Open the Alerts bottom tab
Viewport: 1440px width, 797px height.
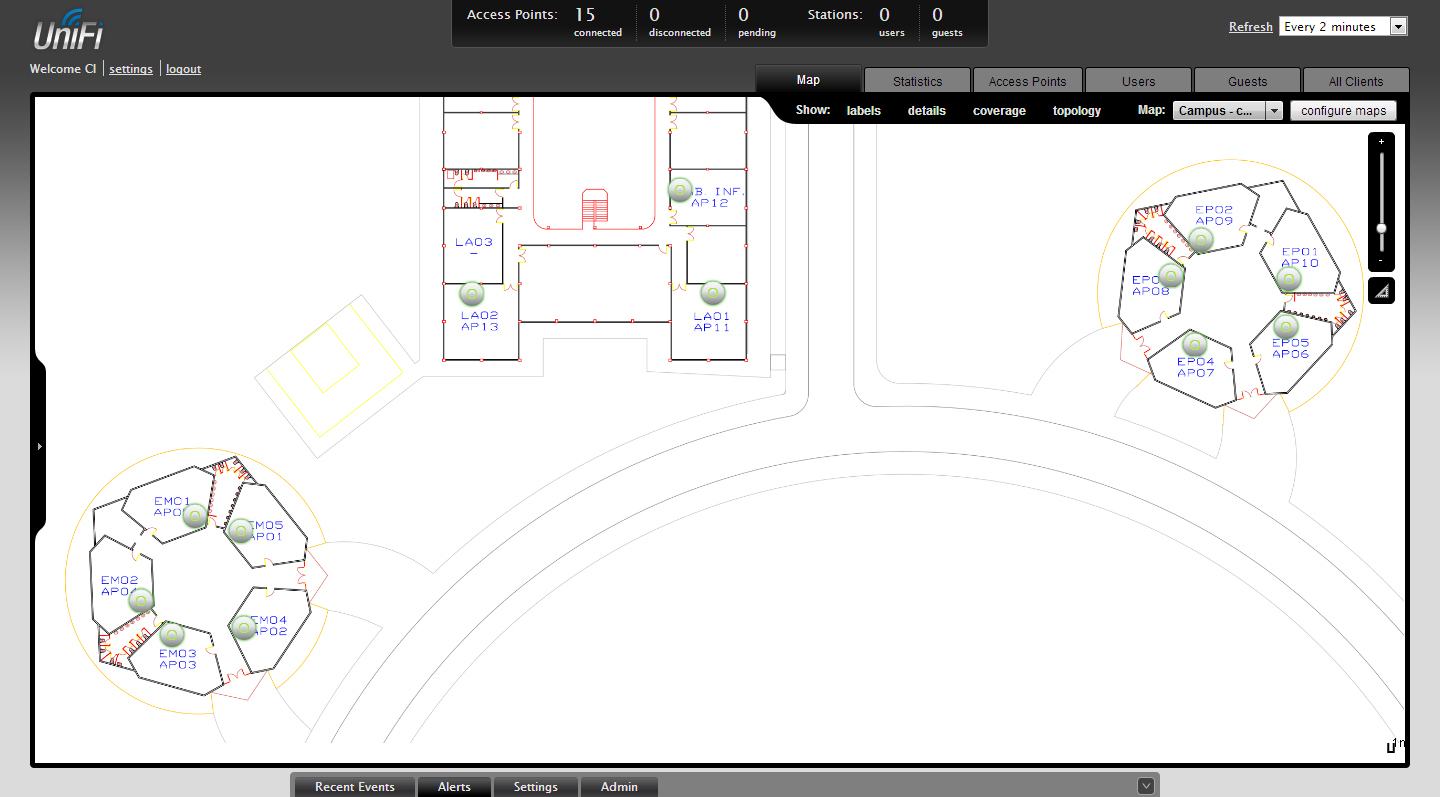tap(454, 787)
